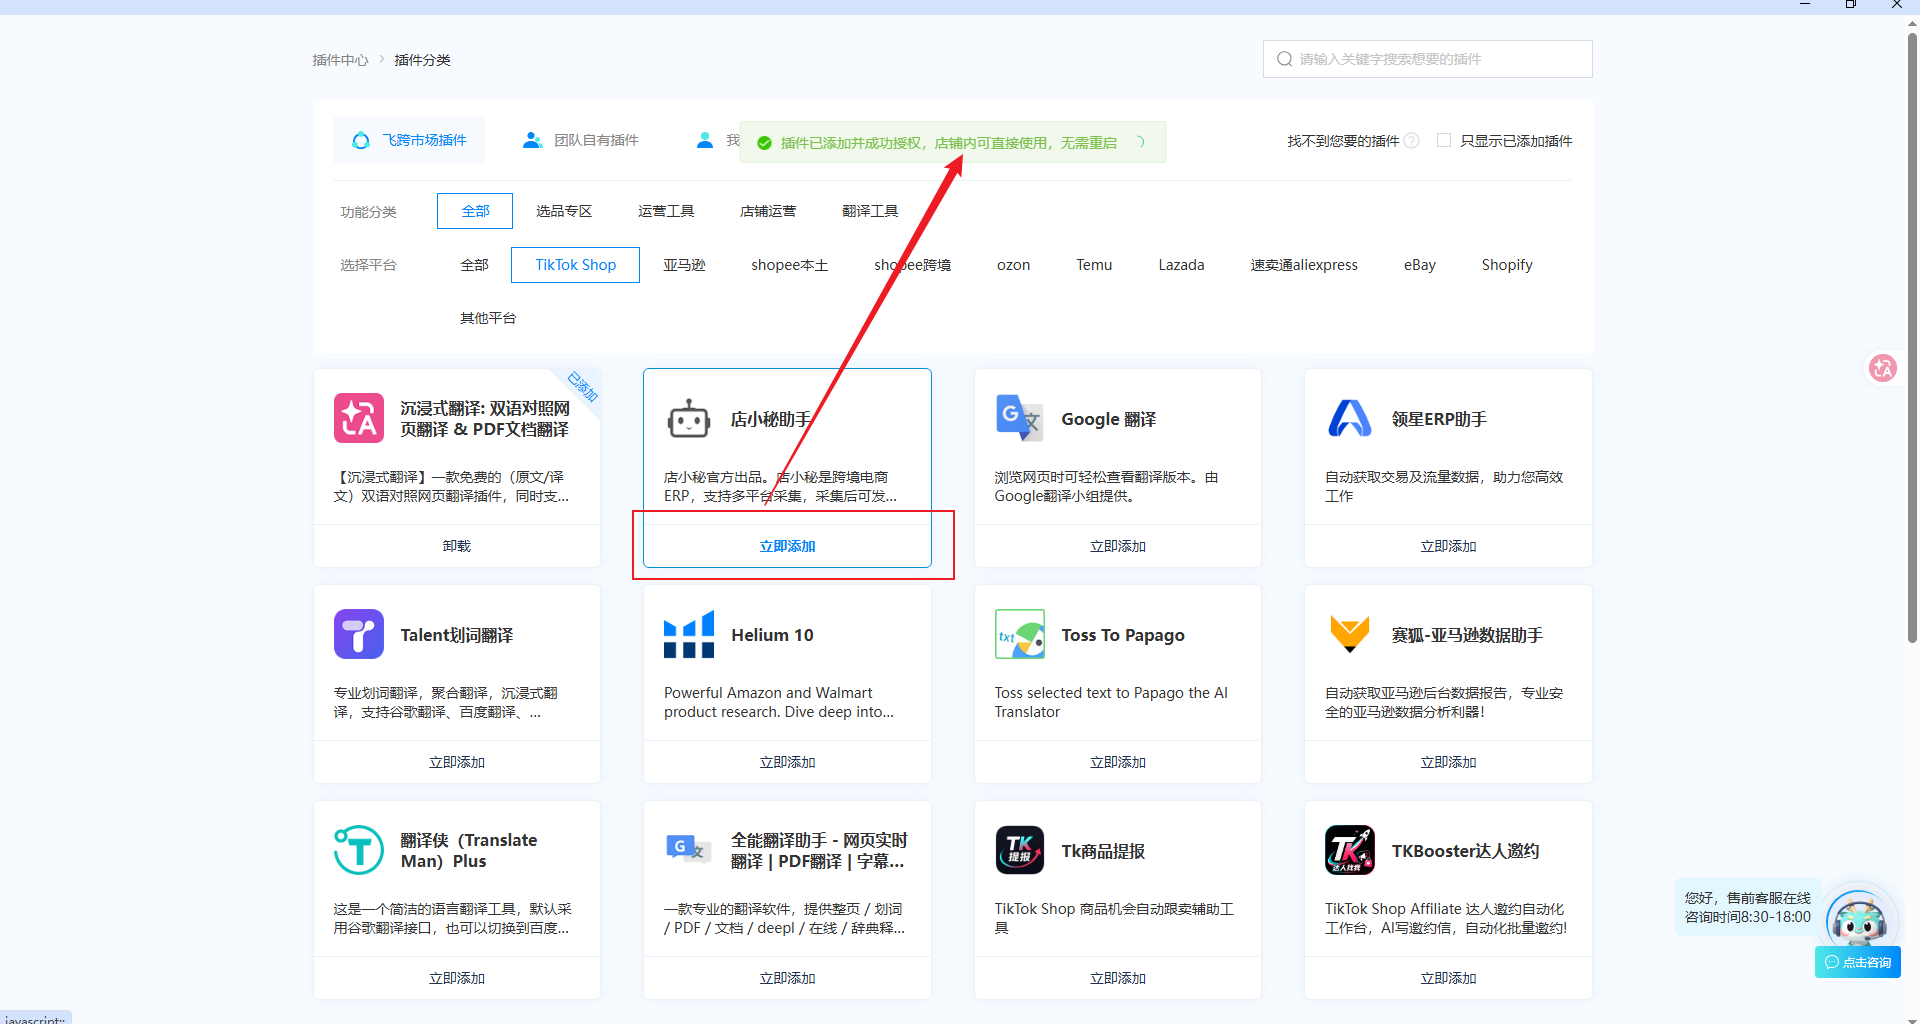
Task: Click the vertical page scrollbar
Action: pos(1912,340)
